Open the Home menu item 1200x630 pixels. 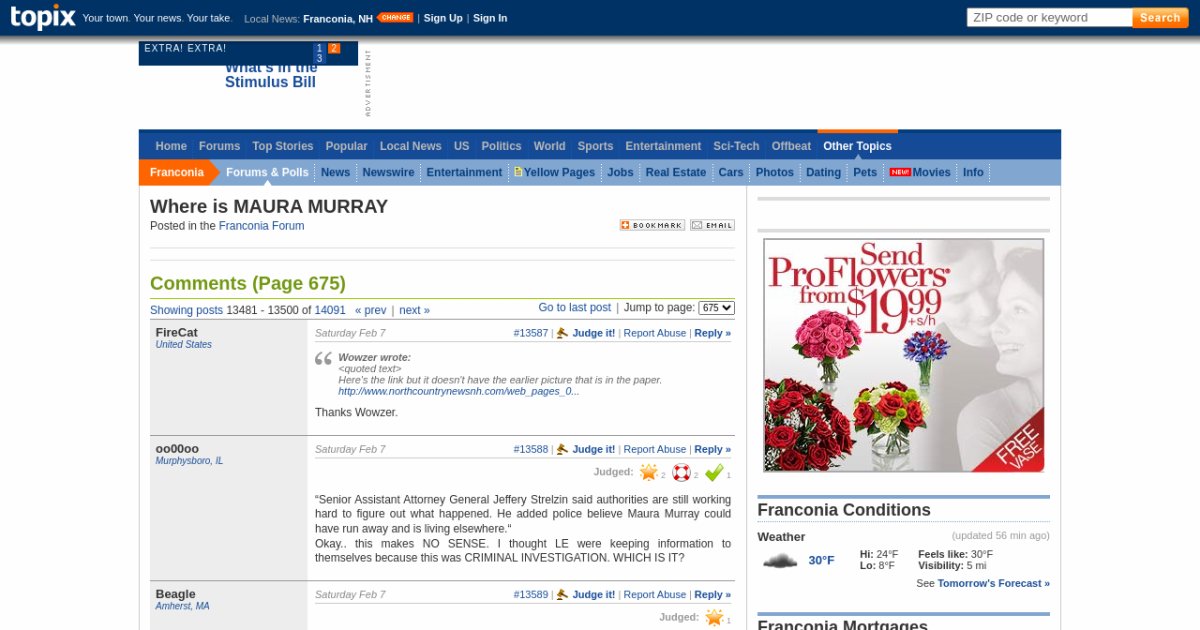click(171, 146)
